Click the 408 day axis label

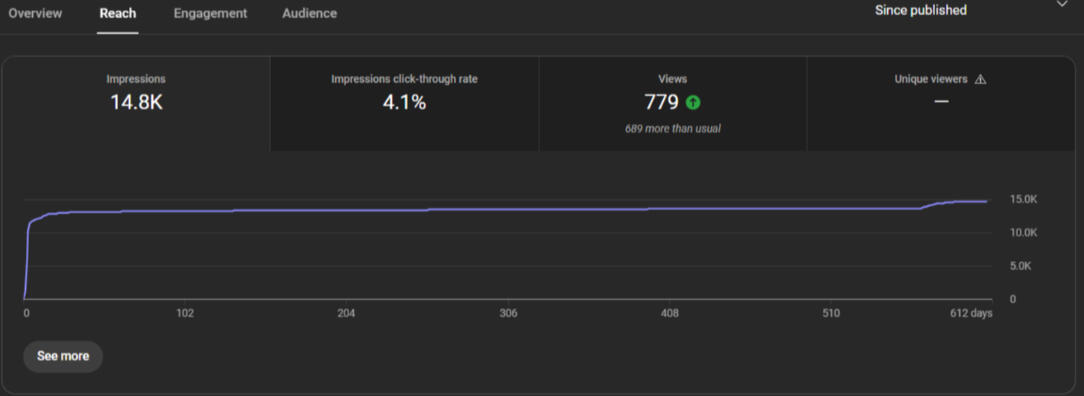tap(669, 313)
